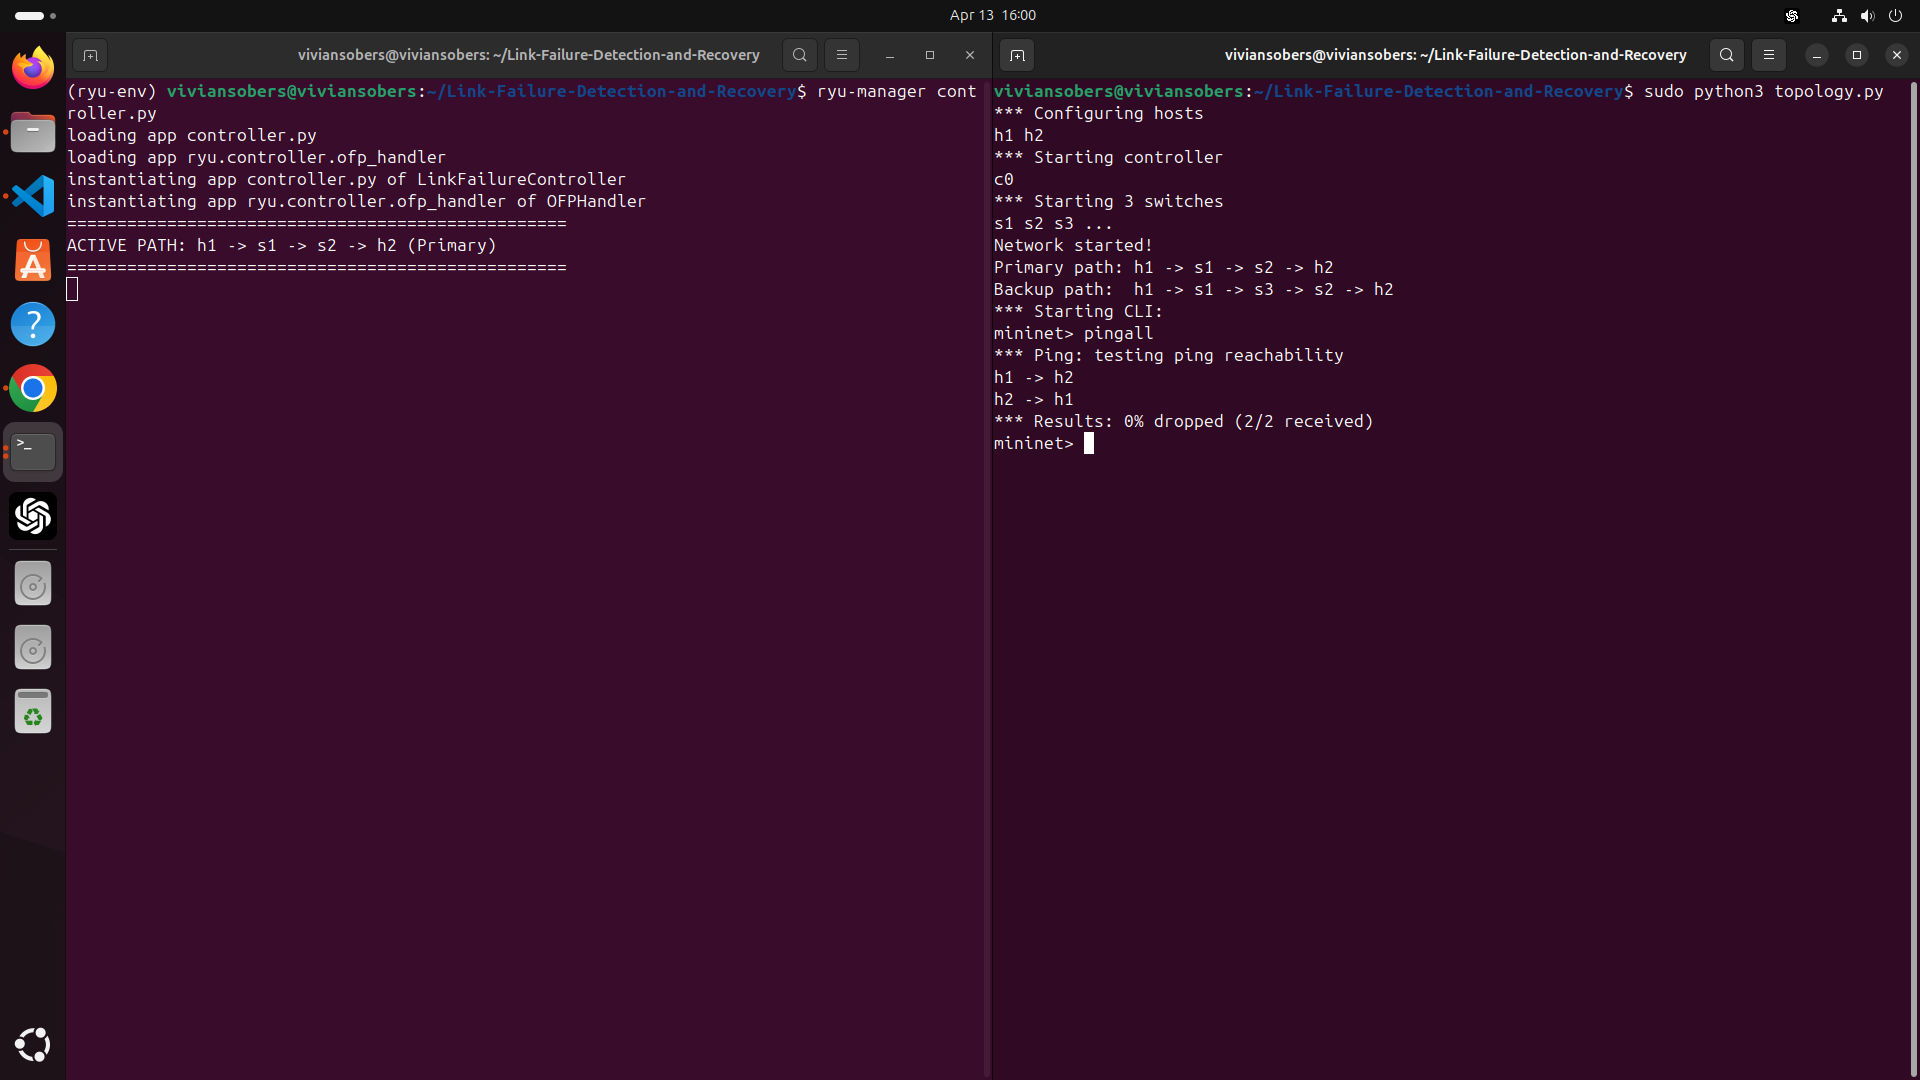Image resolution: width=1920 pixels, height=1080 pixels.
Task: Click search icon in left terminal header
Action: point(799,55)
